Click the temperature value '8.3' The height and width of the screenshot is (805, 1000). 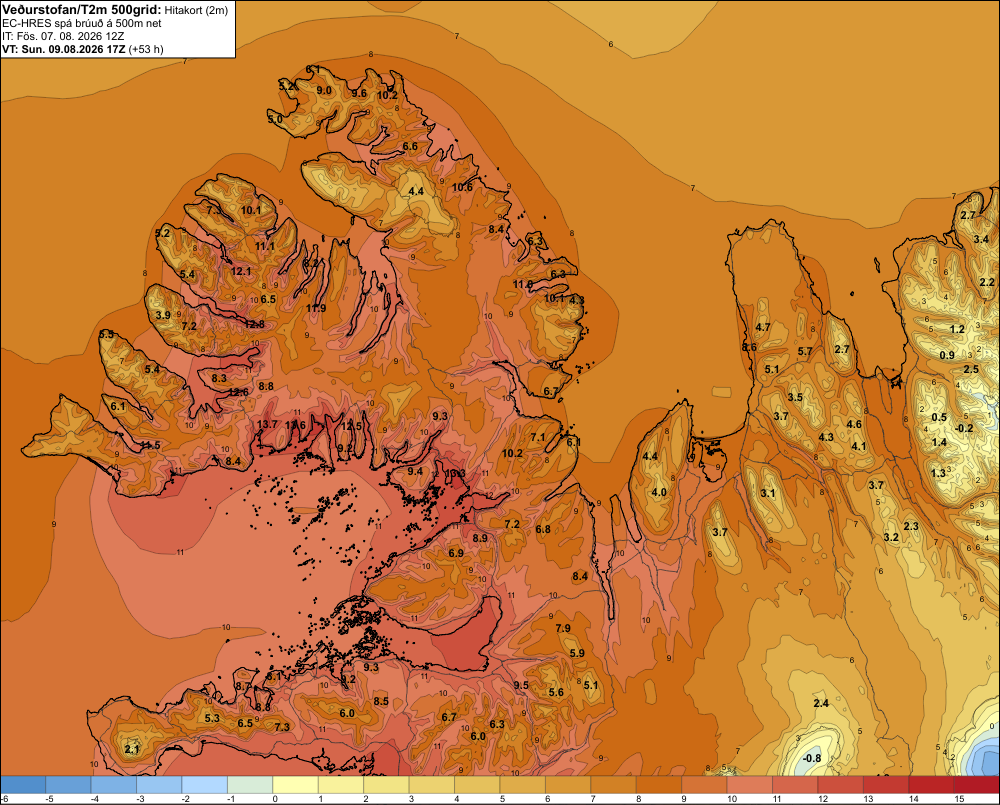click(x=219, y=378)
